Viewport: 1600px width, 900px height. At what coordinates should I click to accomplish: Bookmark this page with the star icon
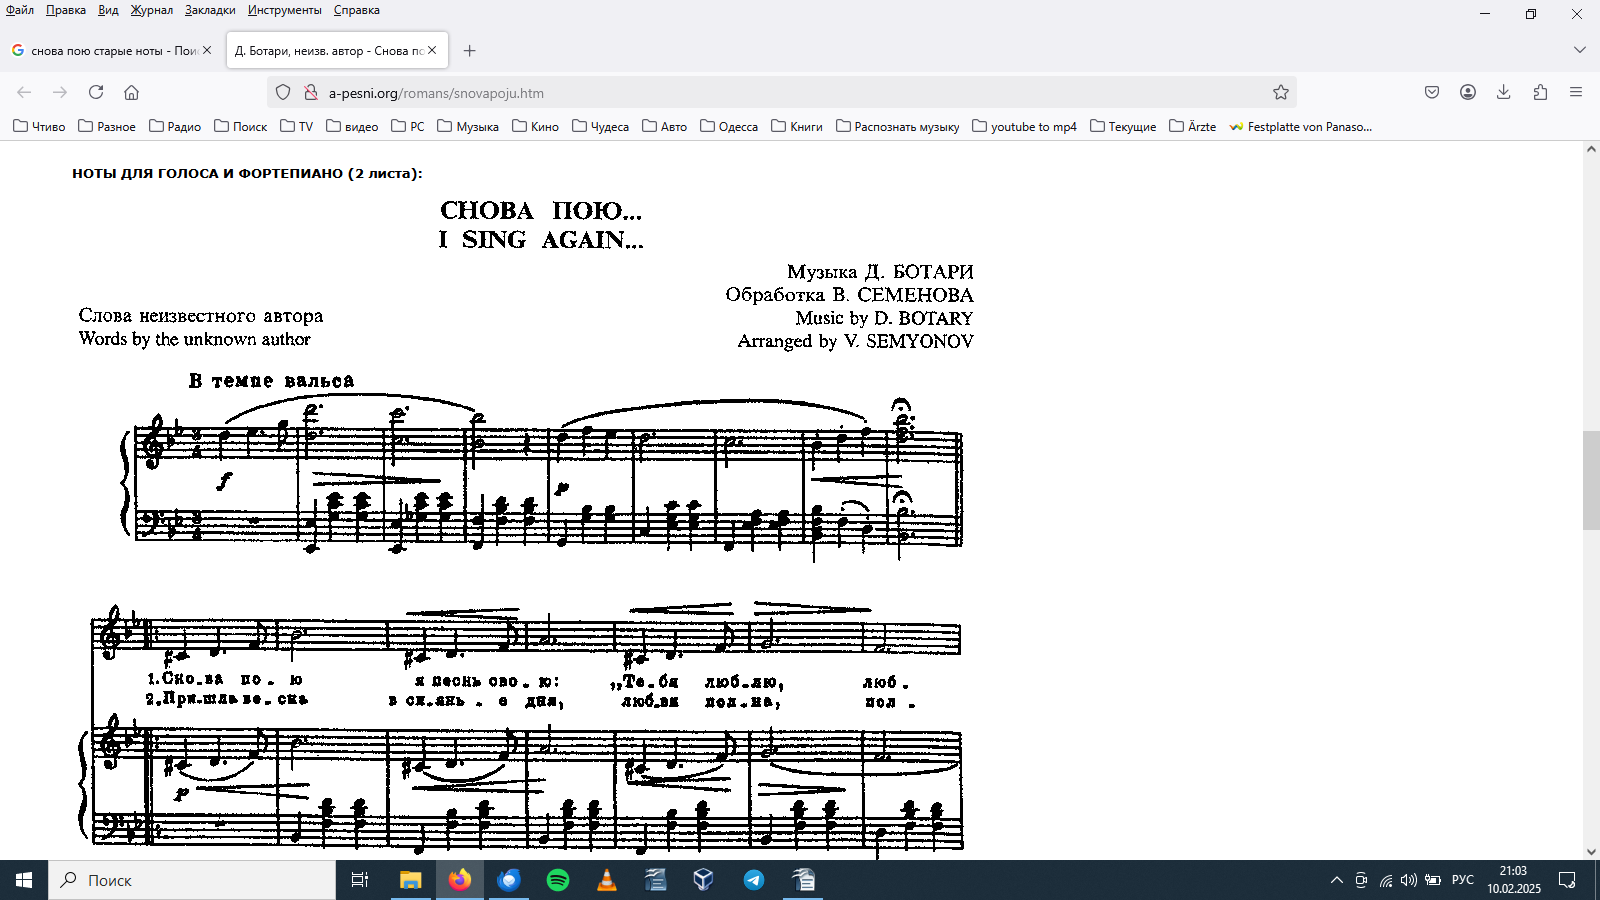point(1281,92)
